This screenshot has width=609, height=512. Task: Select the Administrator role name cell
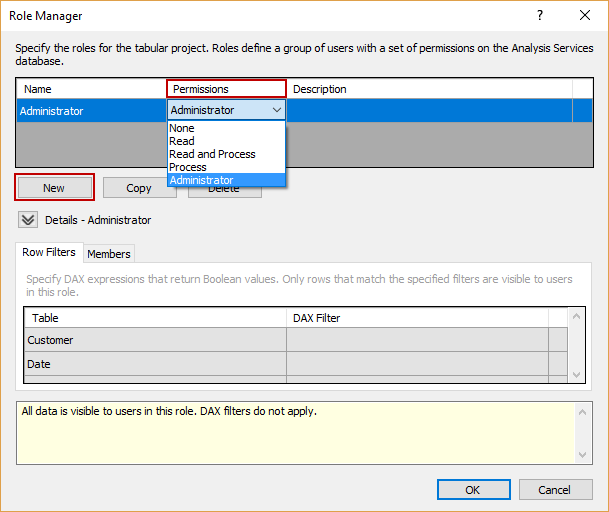90,111
